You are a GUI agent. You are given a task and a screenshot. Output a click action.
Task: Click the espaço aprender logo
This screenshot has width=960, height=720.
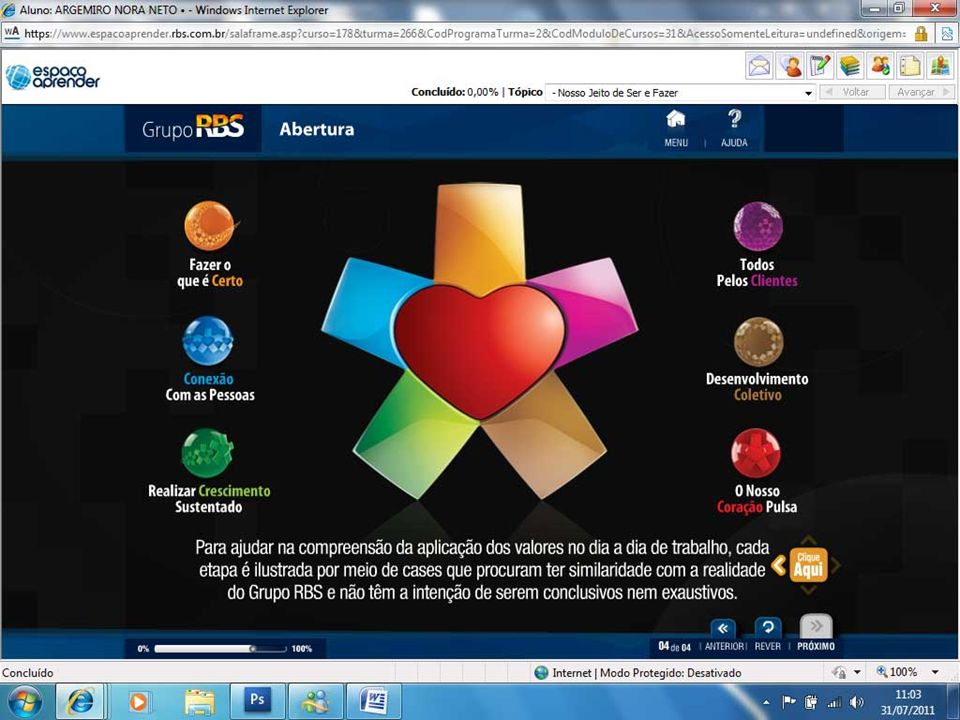point(53,77)
